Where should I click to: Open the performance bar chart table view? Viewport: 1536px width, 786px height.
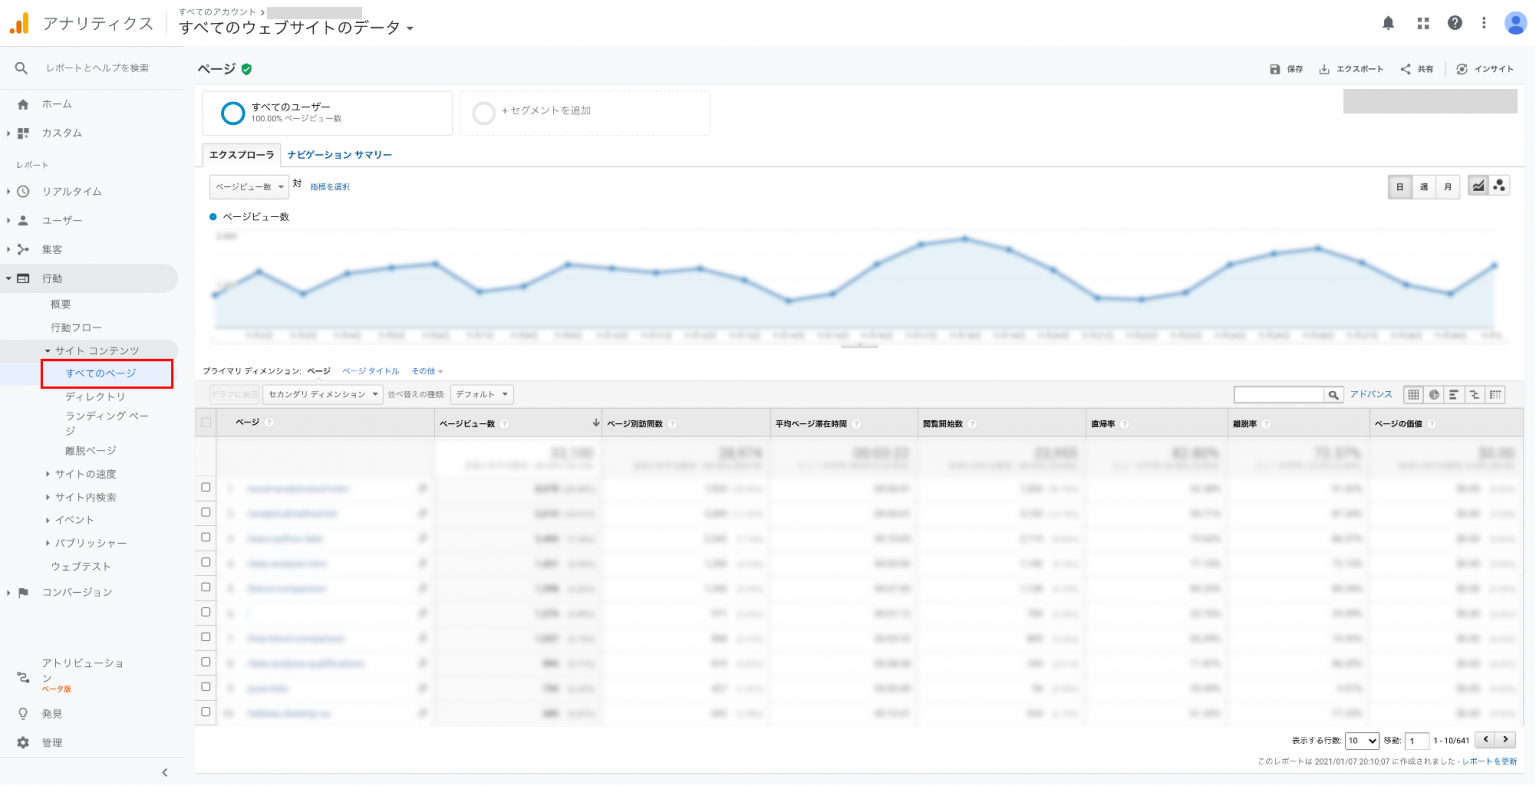1453,394
